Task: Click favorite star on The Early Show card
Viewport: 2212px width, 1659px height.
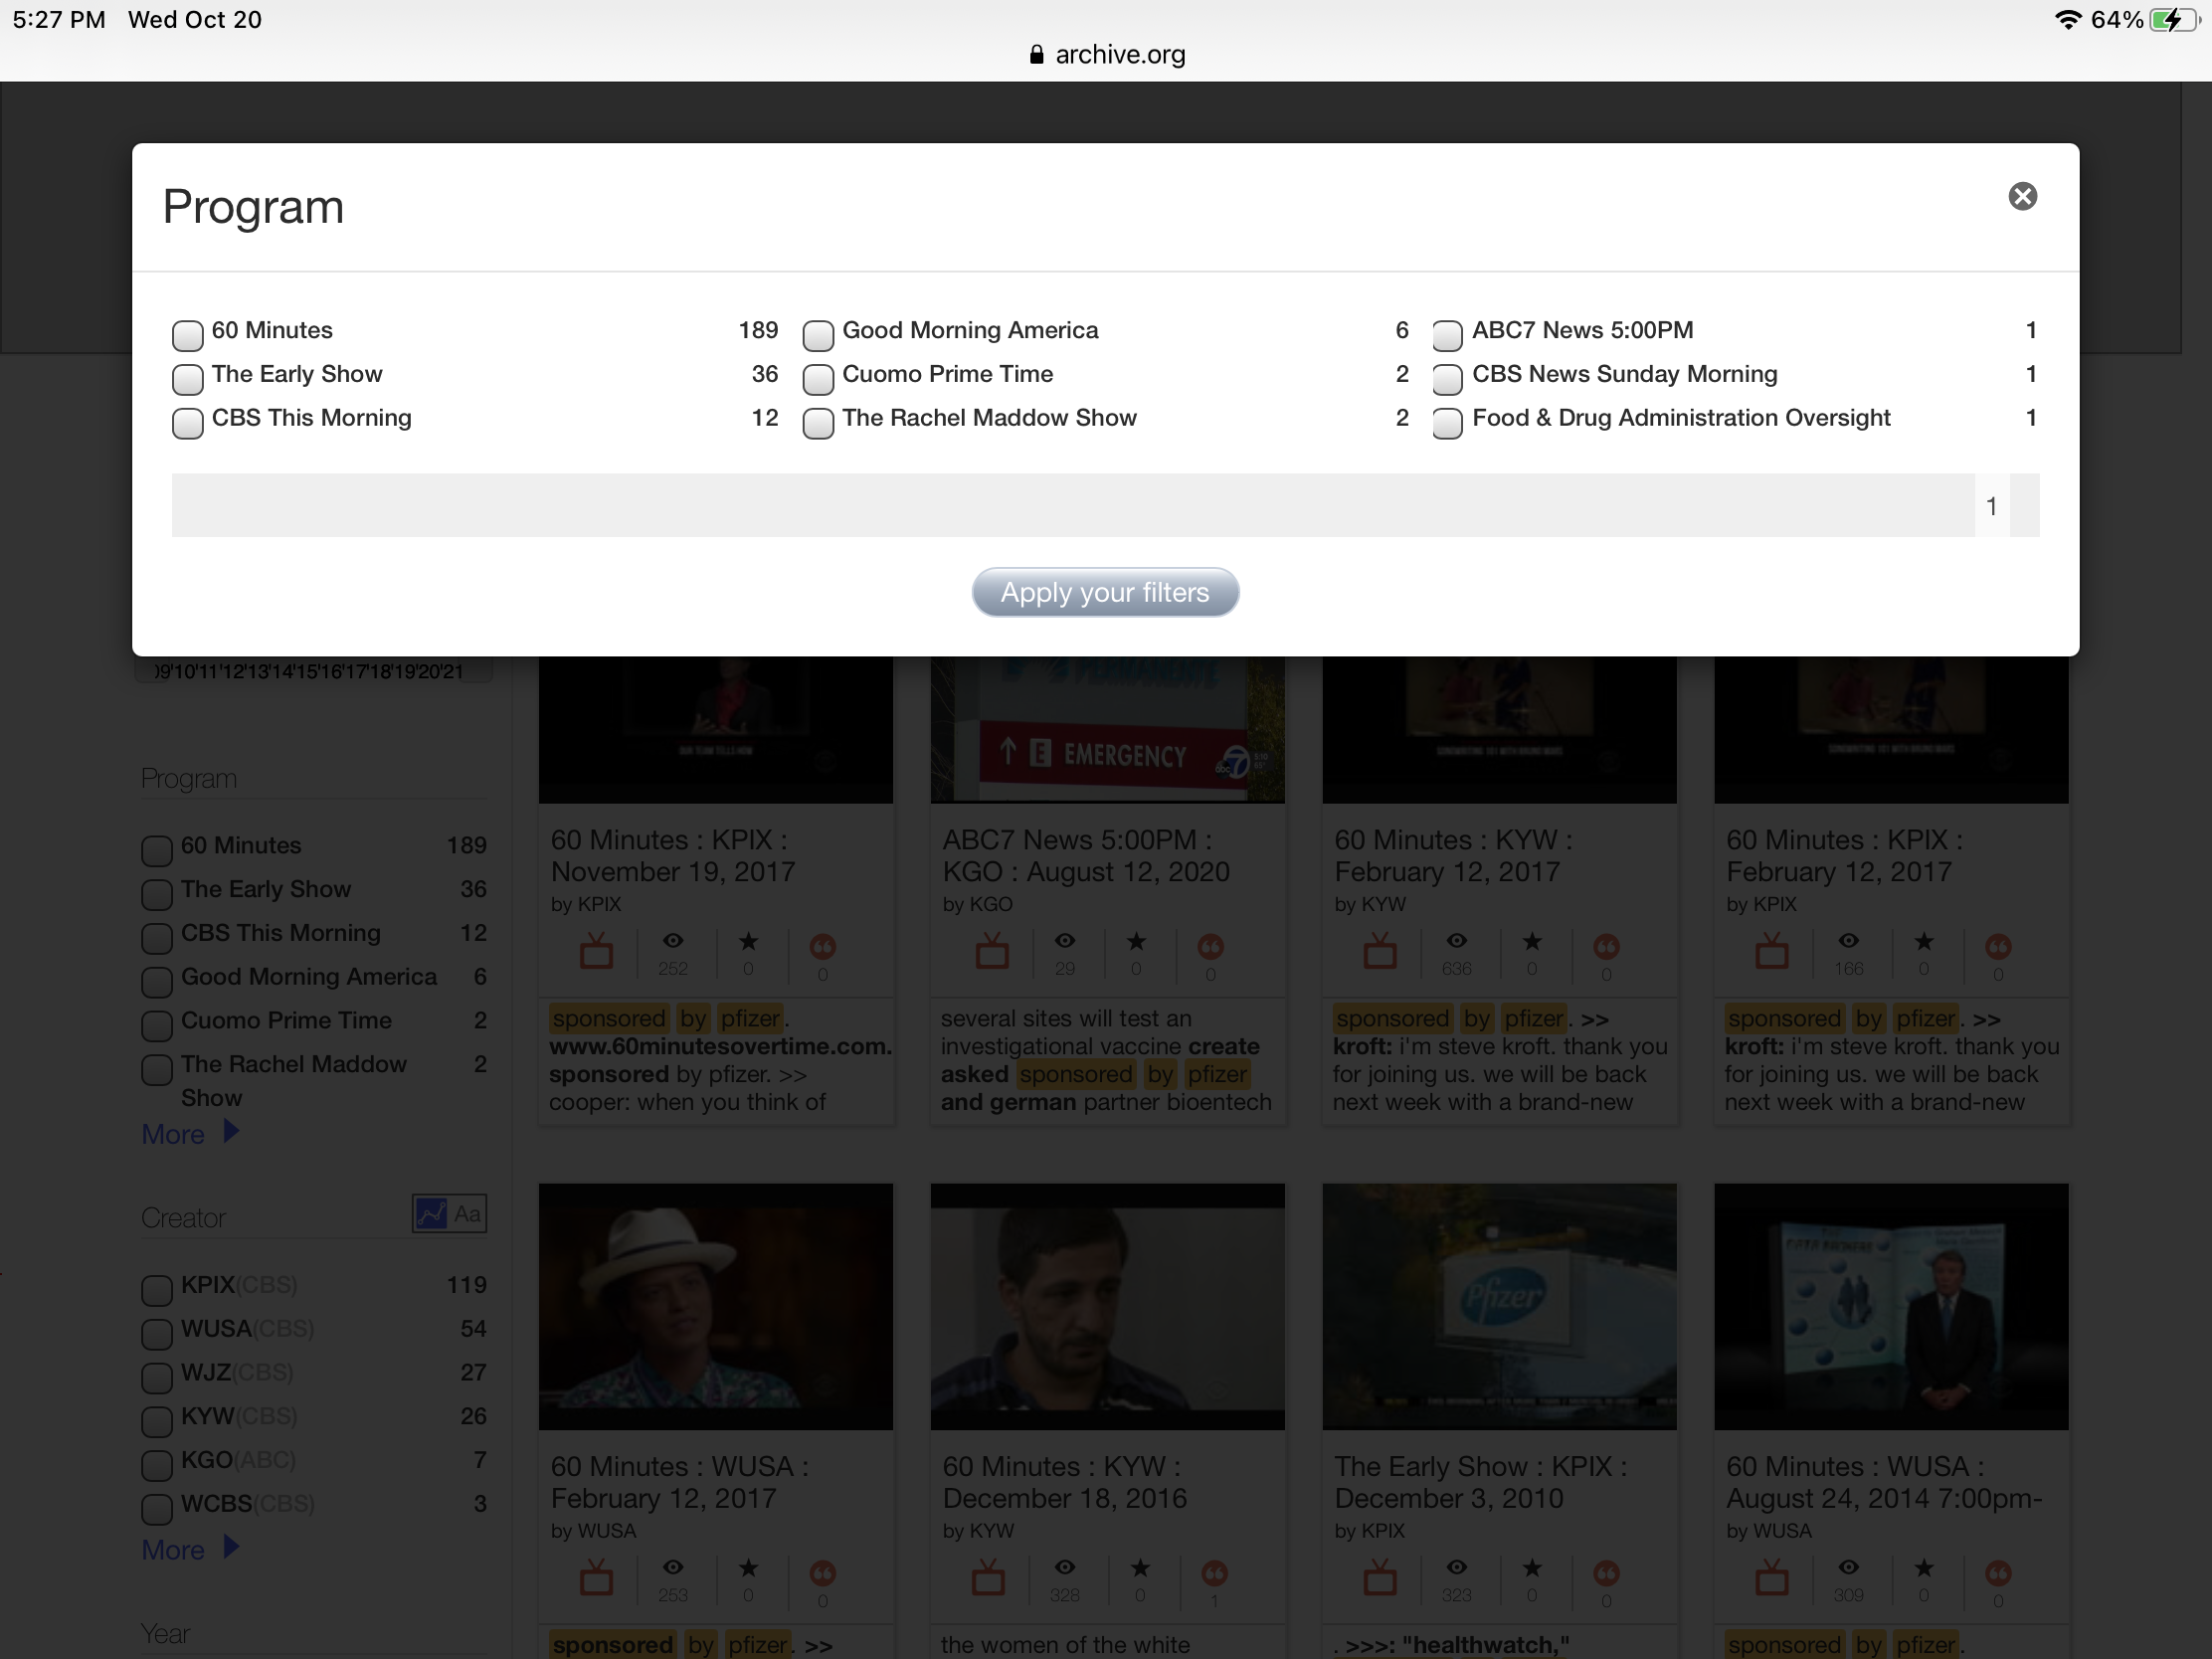Action: (1532, 1567)
